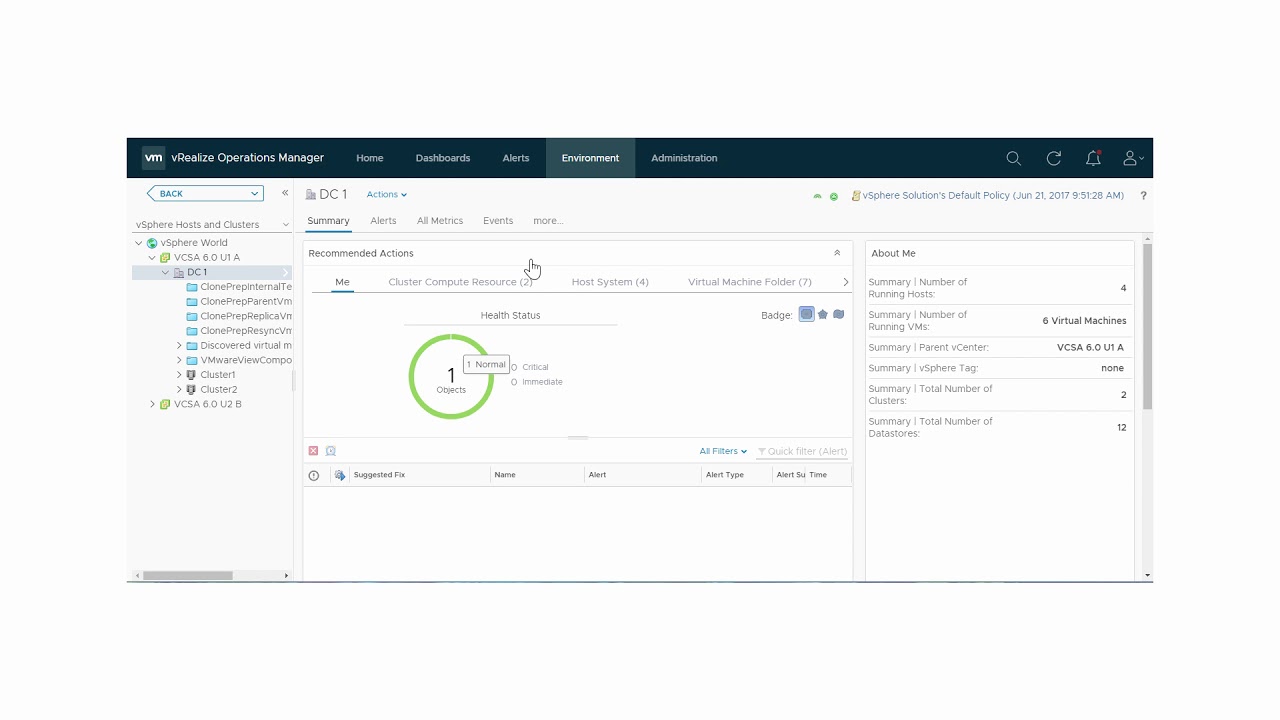Collapse the Recommended Actions panel
This screenshot has height=720, width=1280.
(837, 253)
